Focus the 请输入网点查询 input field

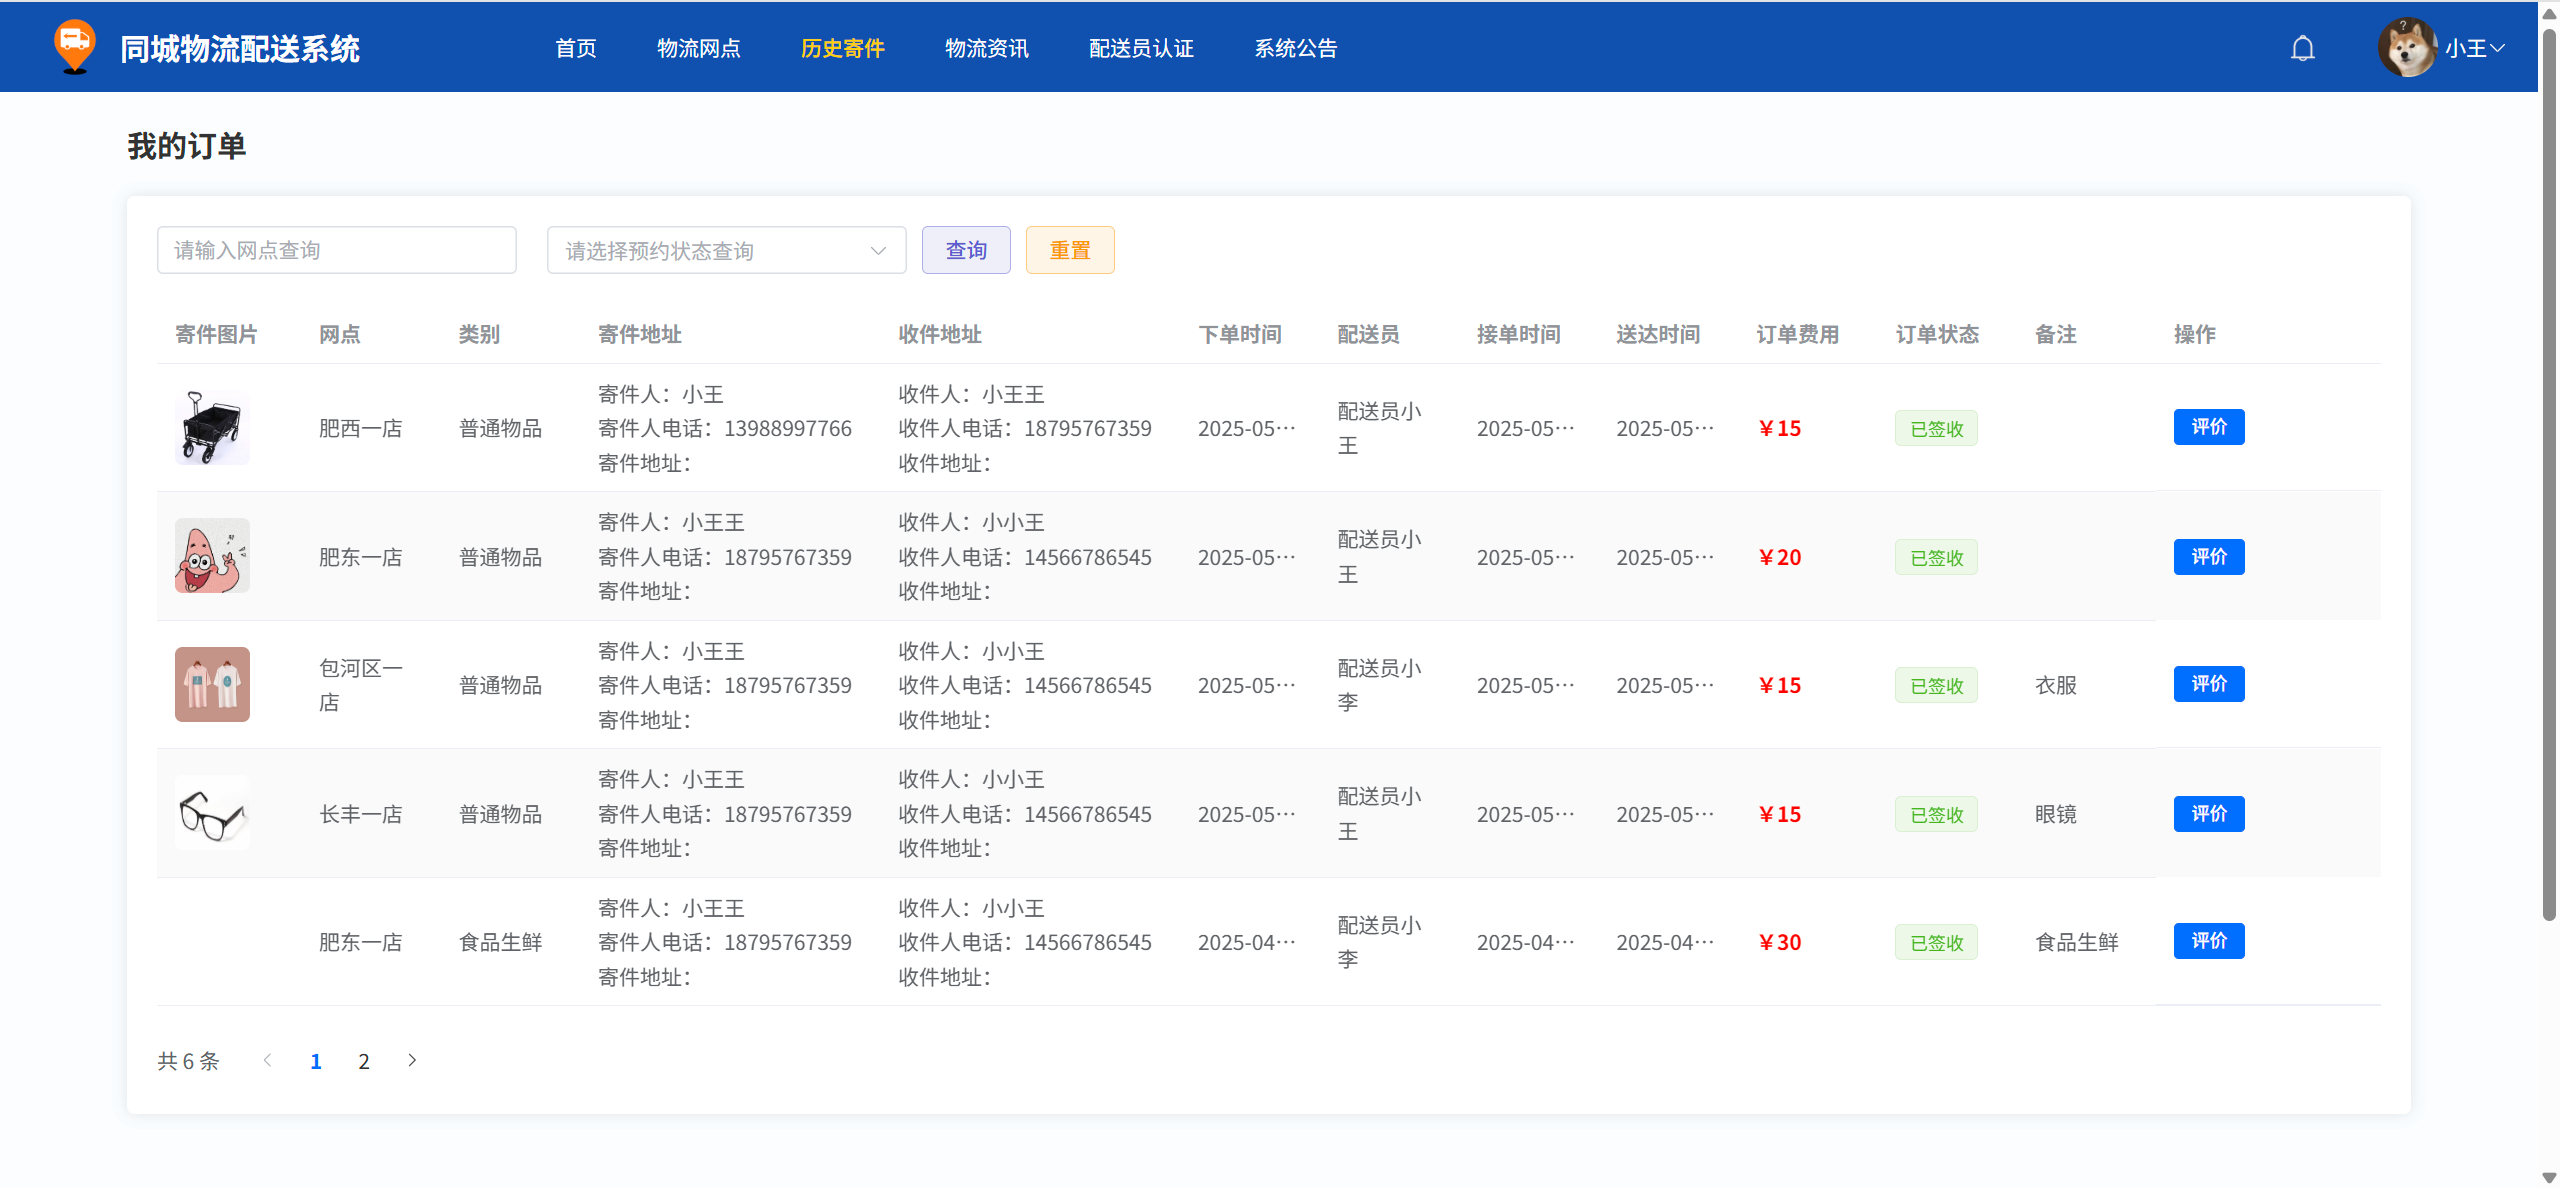[336, 250]
